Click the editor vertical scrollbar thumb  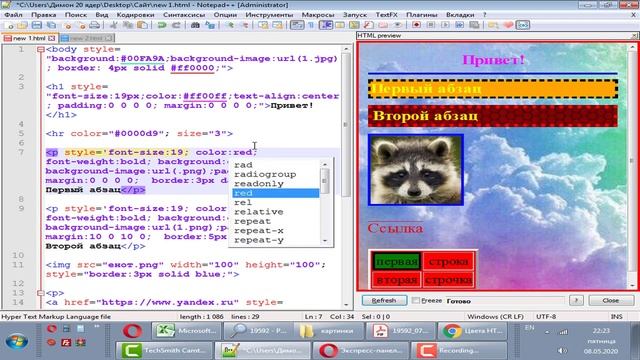346,125
